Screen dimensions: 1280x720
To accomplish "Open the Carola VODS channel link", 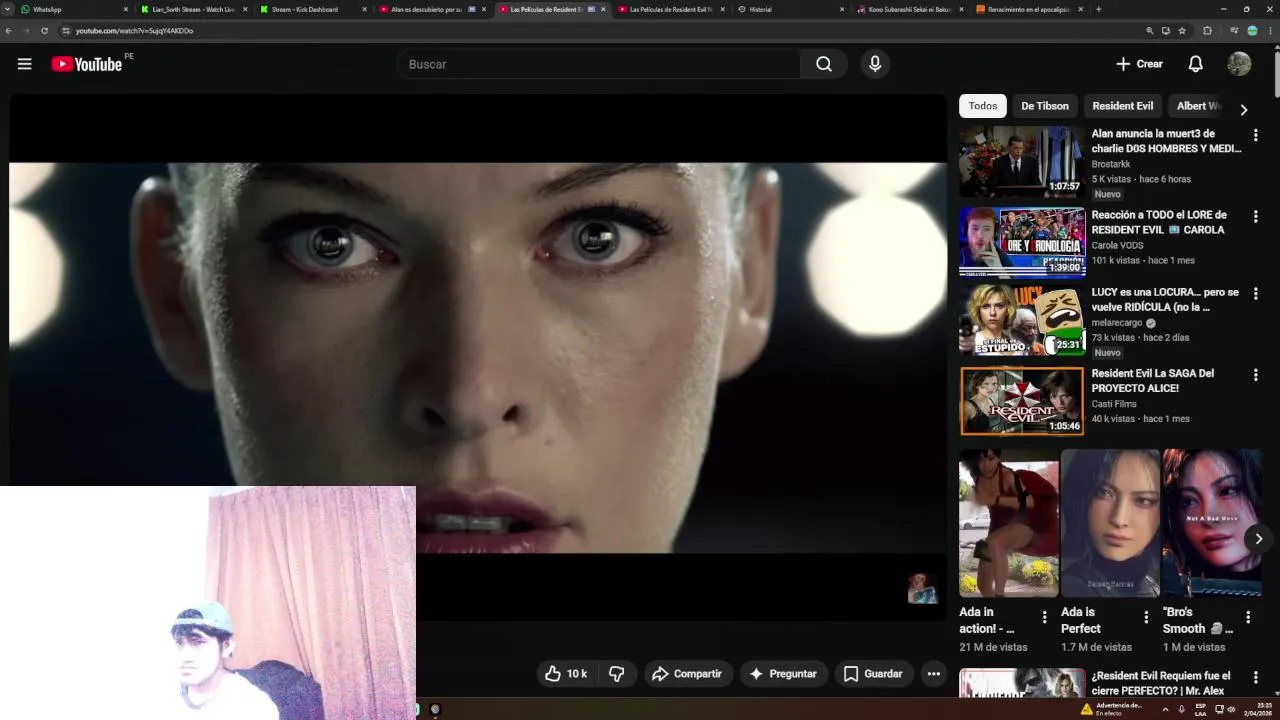I will (1119, 245).
